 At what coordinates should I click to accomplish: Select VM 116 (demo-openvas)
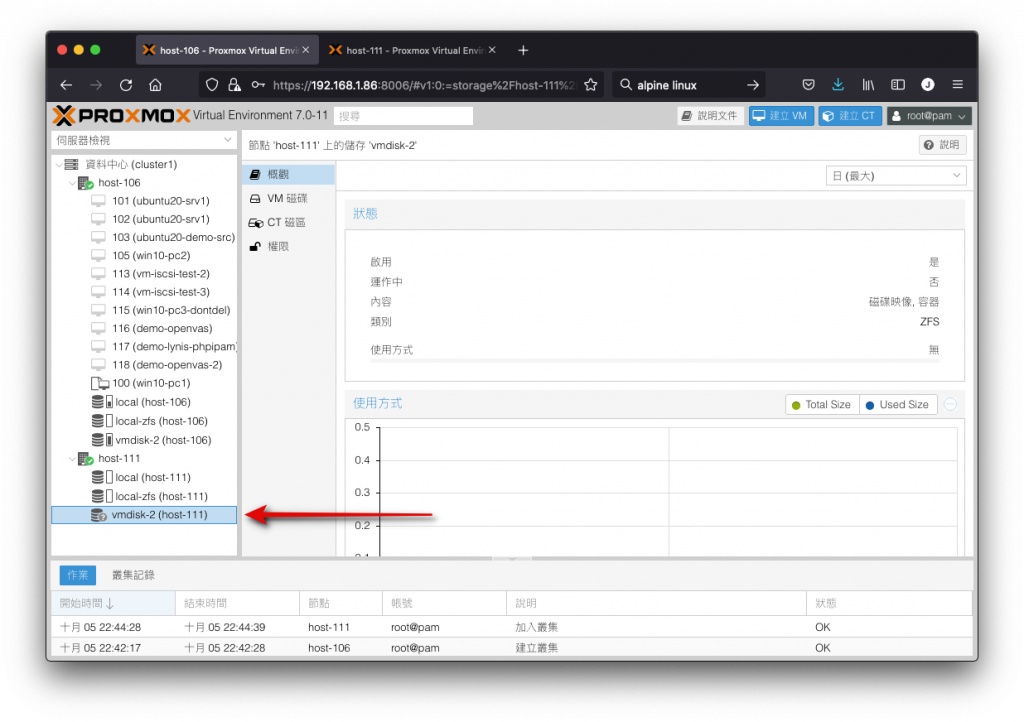[x=162, y=329]
